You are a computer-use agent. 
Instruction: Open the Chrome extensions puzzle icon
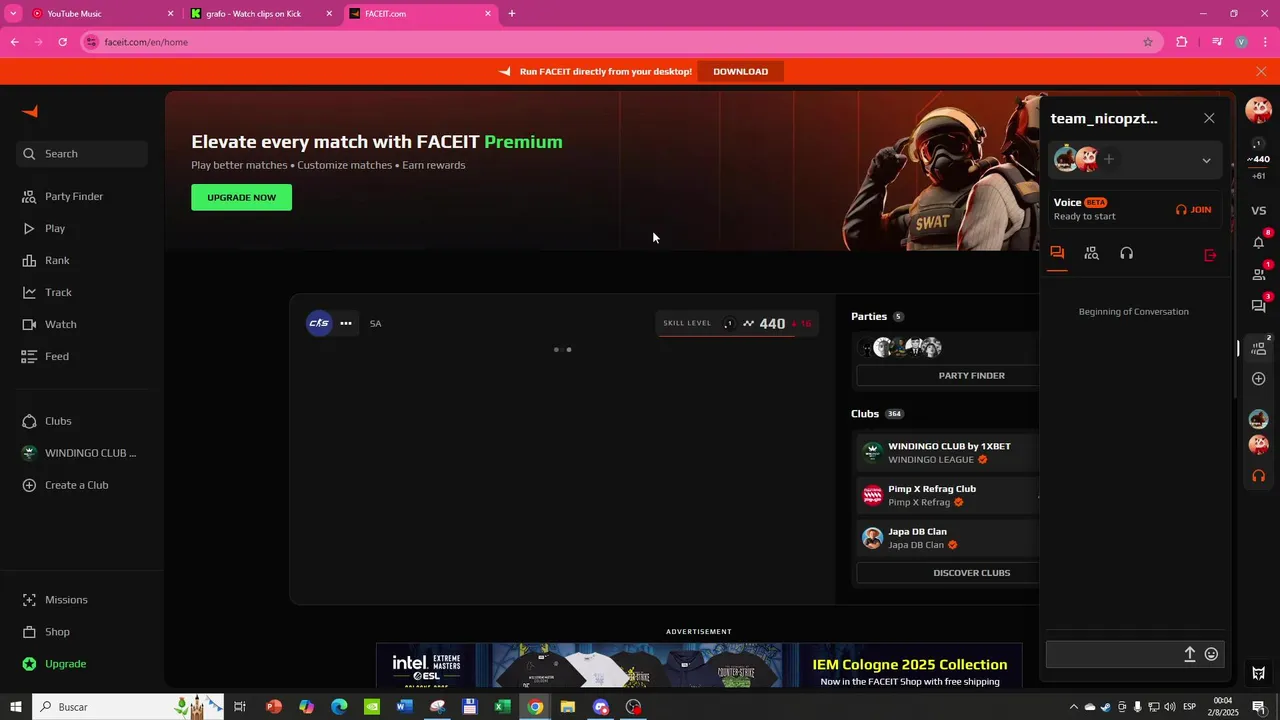click(x=1182, y=42)
